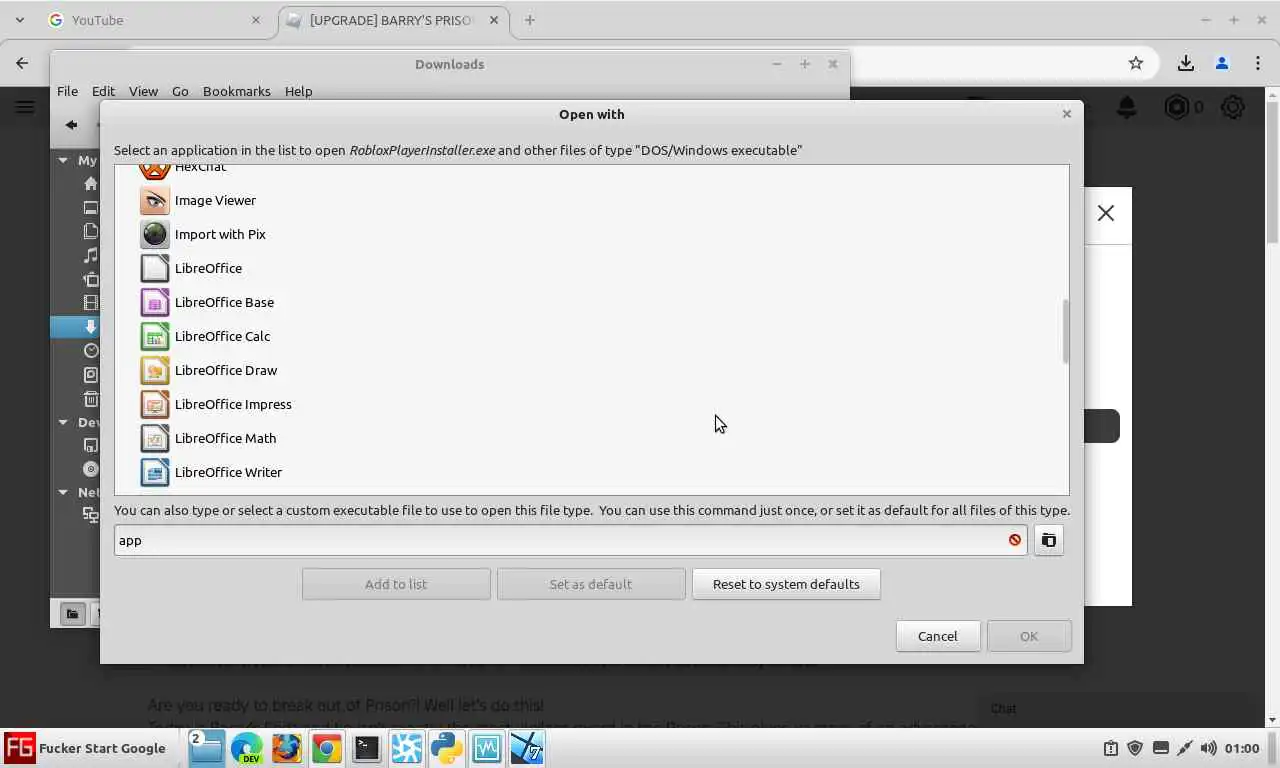Select the LibreOffice Impress icon
This screenshot has height=768, width=1280.
point(155,404)
